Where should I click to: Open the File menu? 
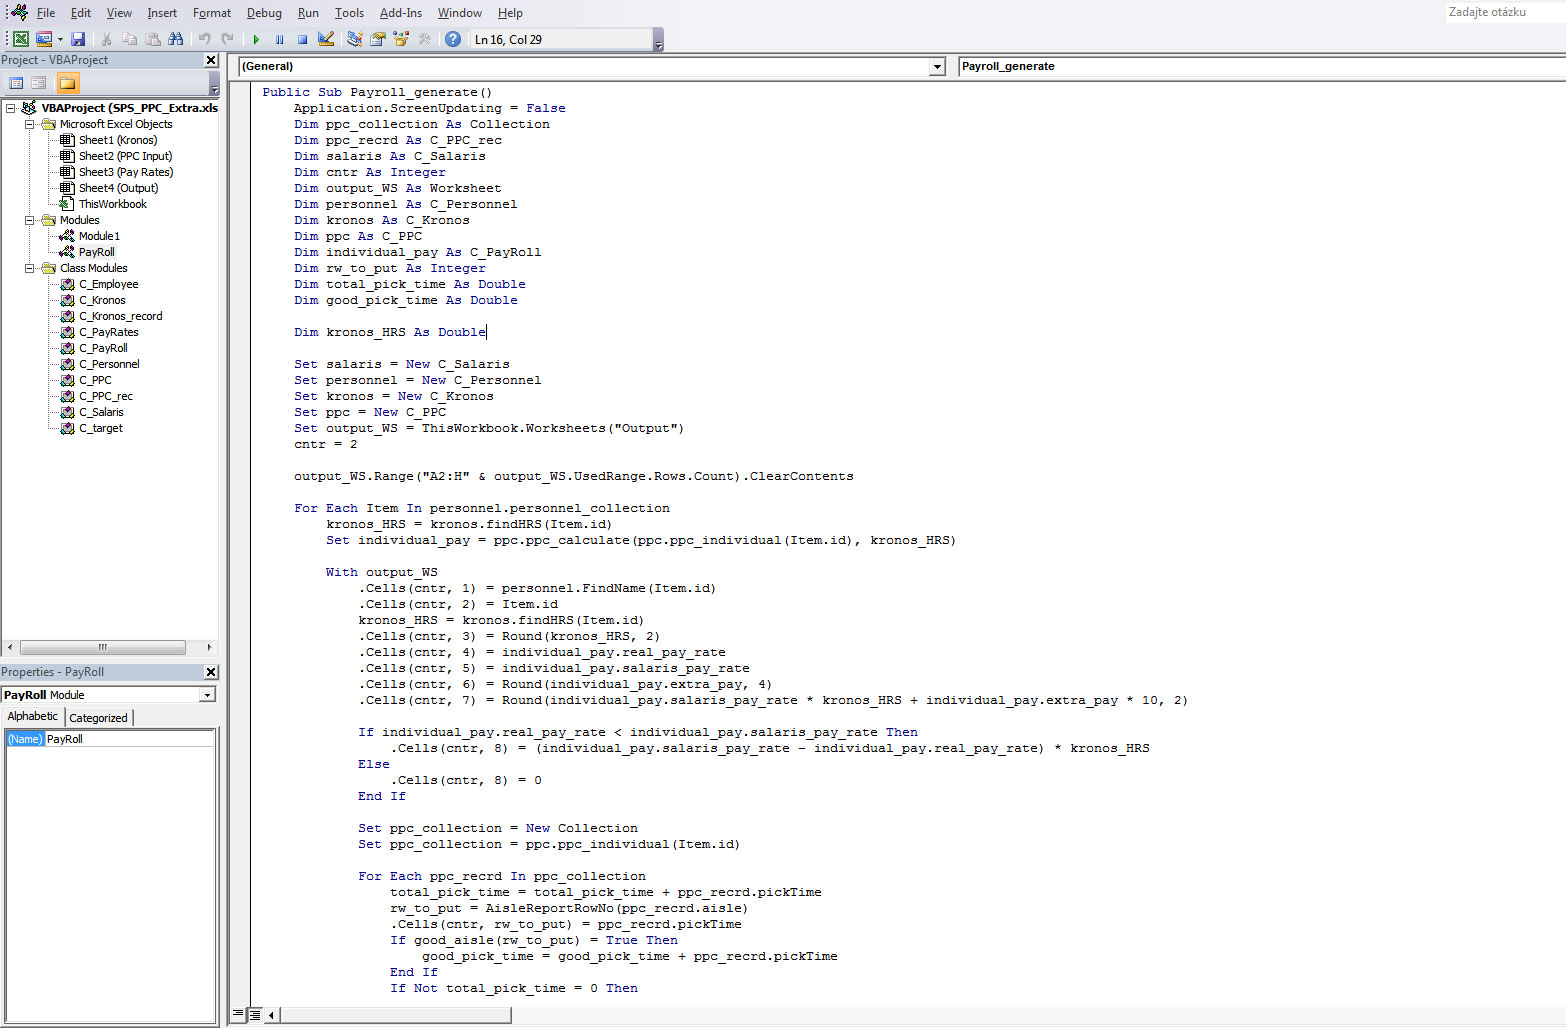(x=46, y=13)
